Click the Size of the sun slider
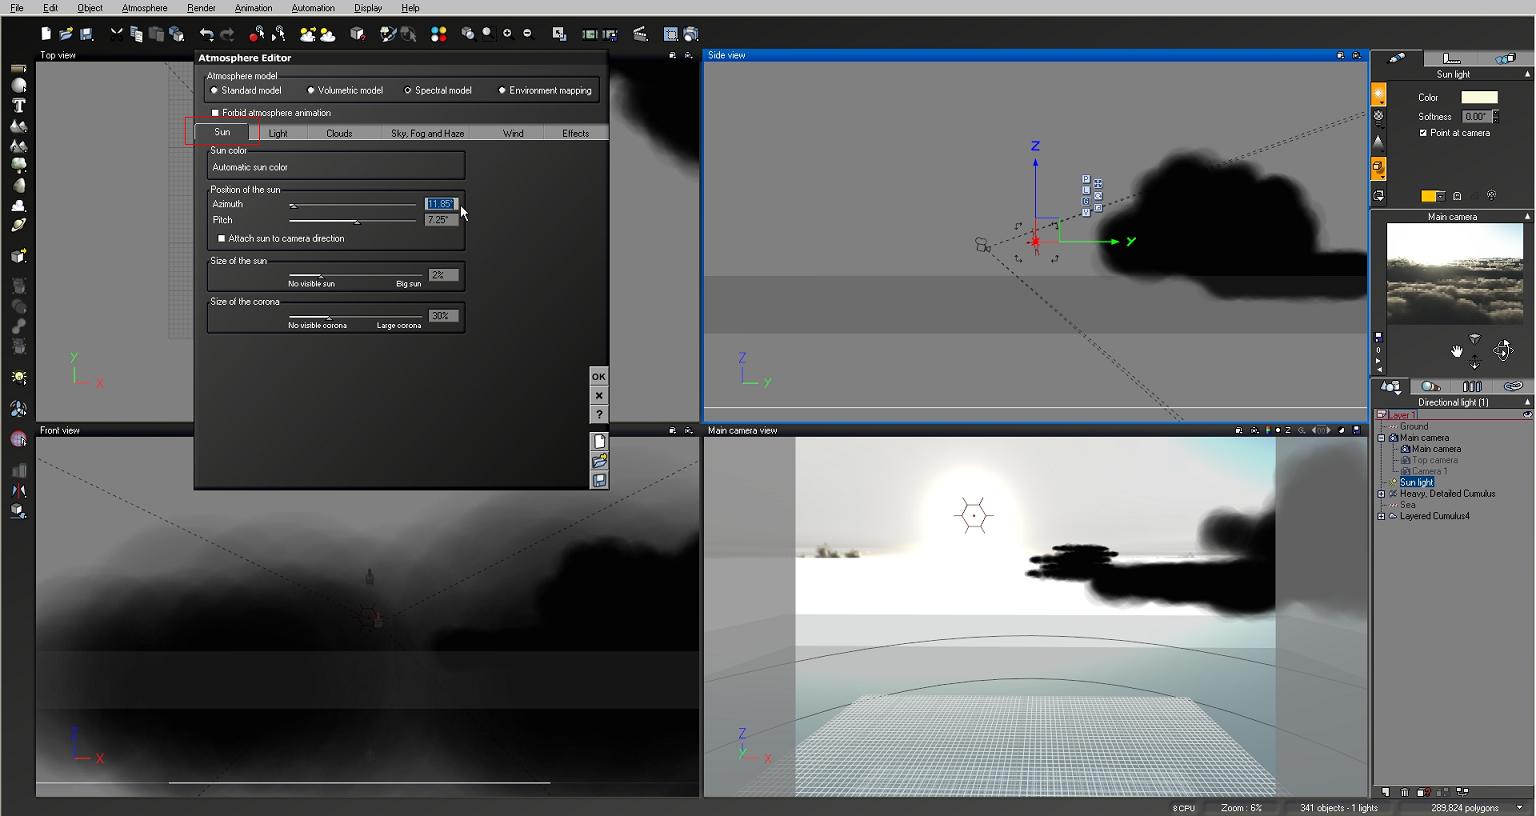1536x816 pixels. pyautogui.click(x=355, y=275)
